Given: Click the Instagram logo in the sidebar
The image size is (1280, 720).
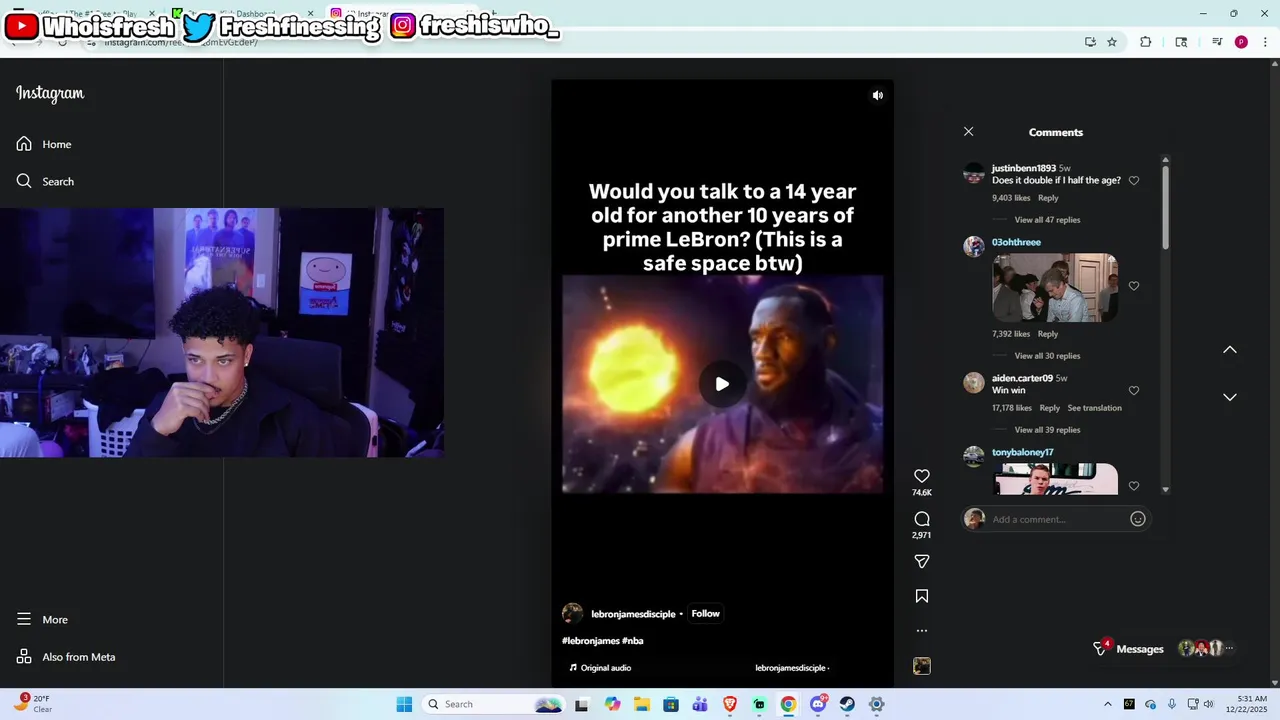Looking at the screenshot, I should (x=50, y=94).
